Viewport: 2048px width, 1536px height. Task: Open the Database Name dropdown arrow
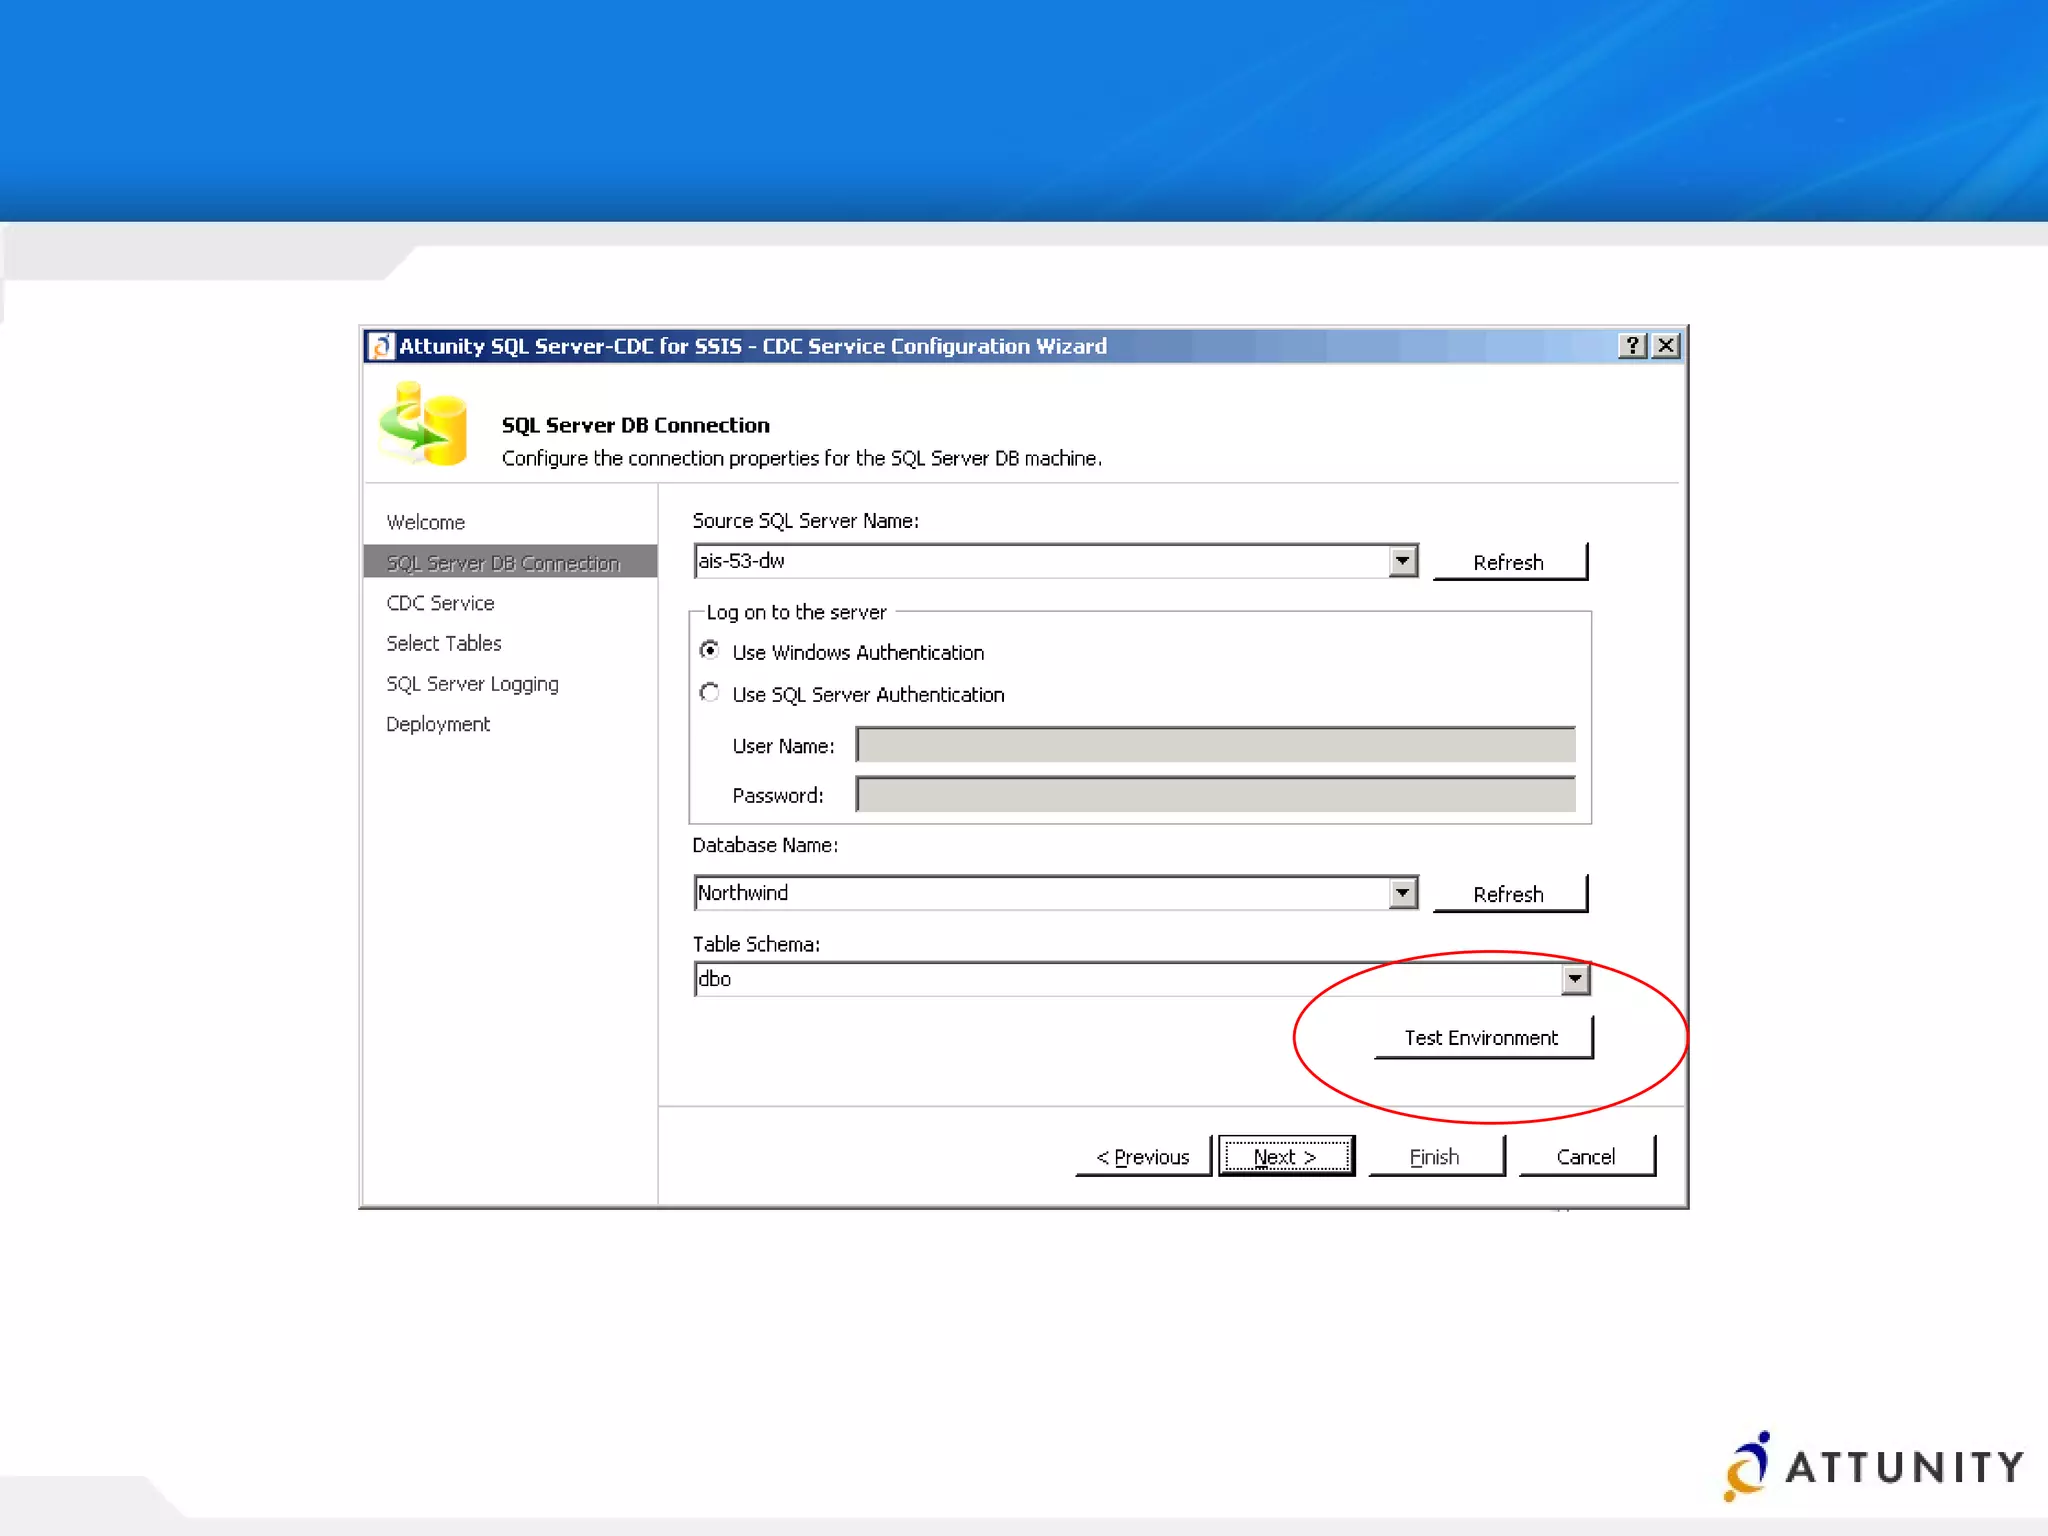click(x=1403, y=893)
